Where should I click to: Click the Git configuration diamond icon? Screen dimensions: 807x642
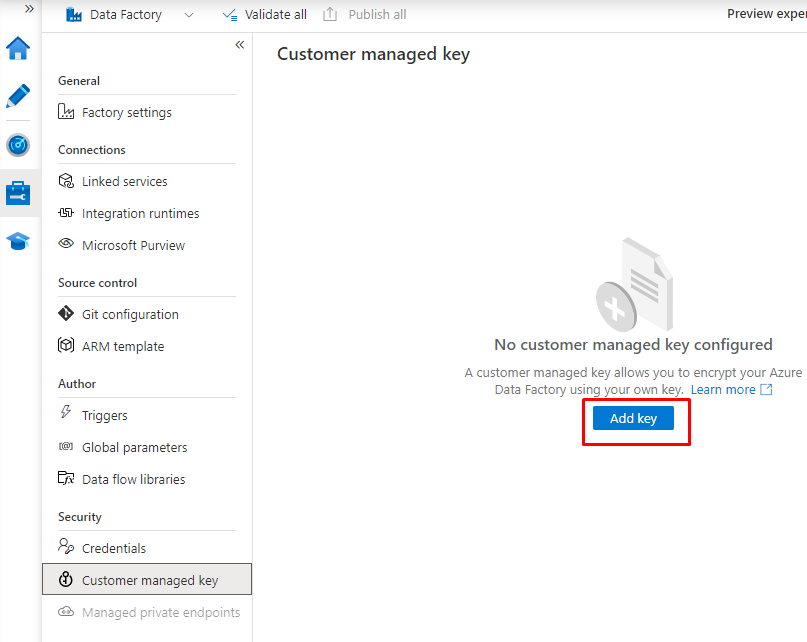pyautogui.click(x=66, y=314)
